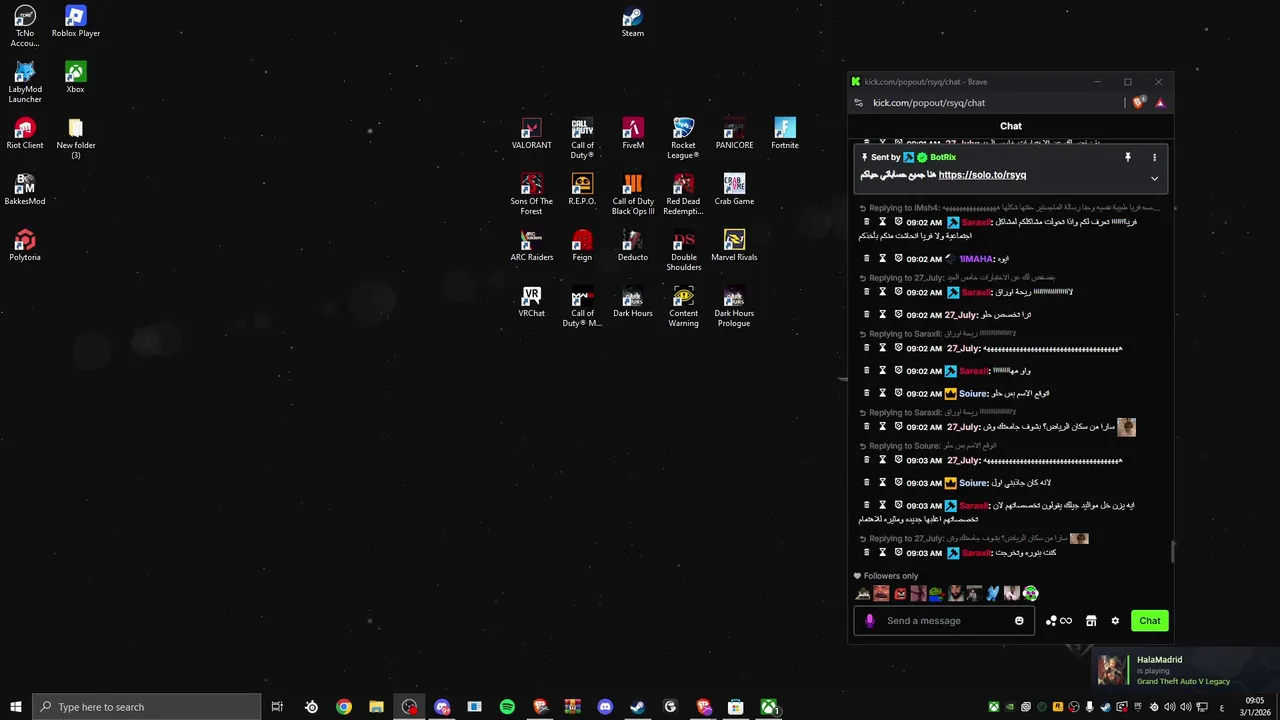Image resolution: width=1280 pixels, height=720 pixels.
Task: Open Task View on the taskbar
Action: coord(277,707)
